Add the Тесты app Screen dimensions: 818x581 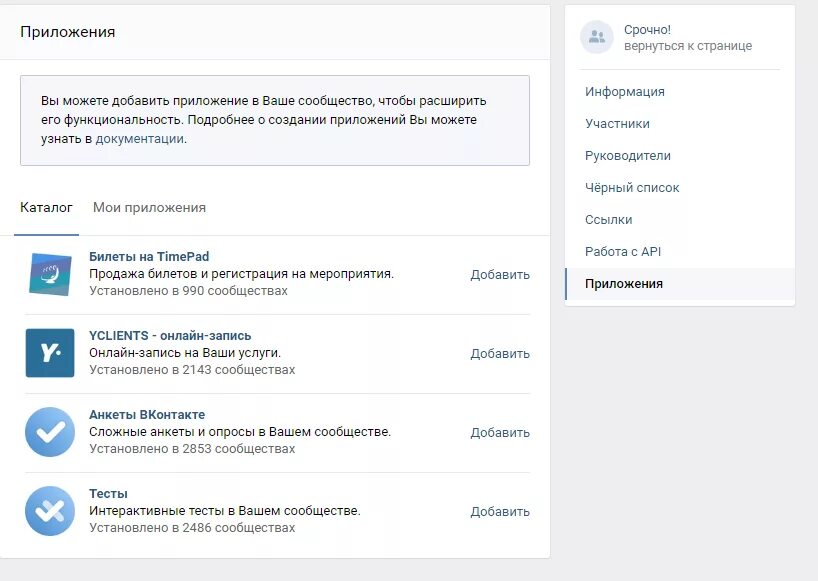point(500,512)
